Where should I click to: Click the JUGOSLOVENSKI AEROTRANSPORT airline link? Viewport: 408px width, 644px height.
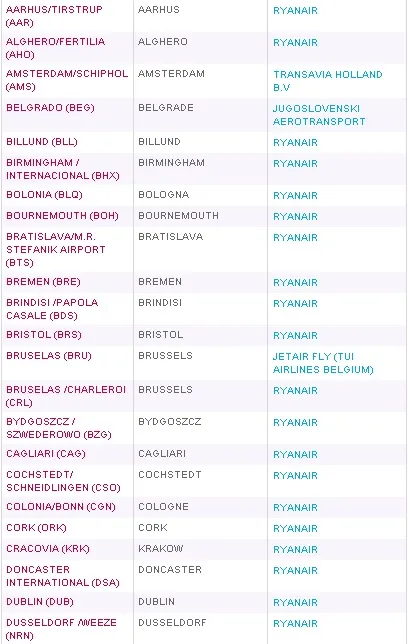319,115
